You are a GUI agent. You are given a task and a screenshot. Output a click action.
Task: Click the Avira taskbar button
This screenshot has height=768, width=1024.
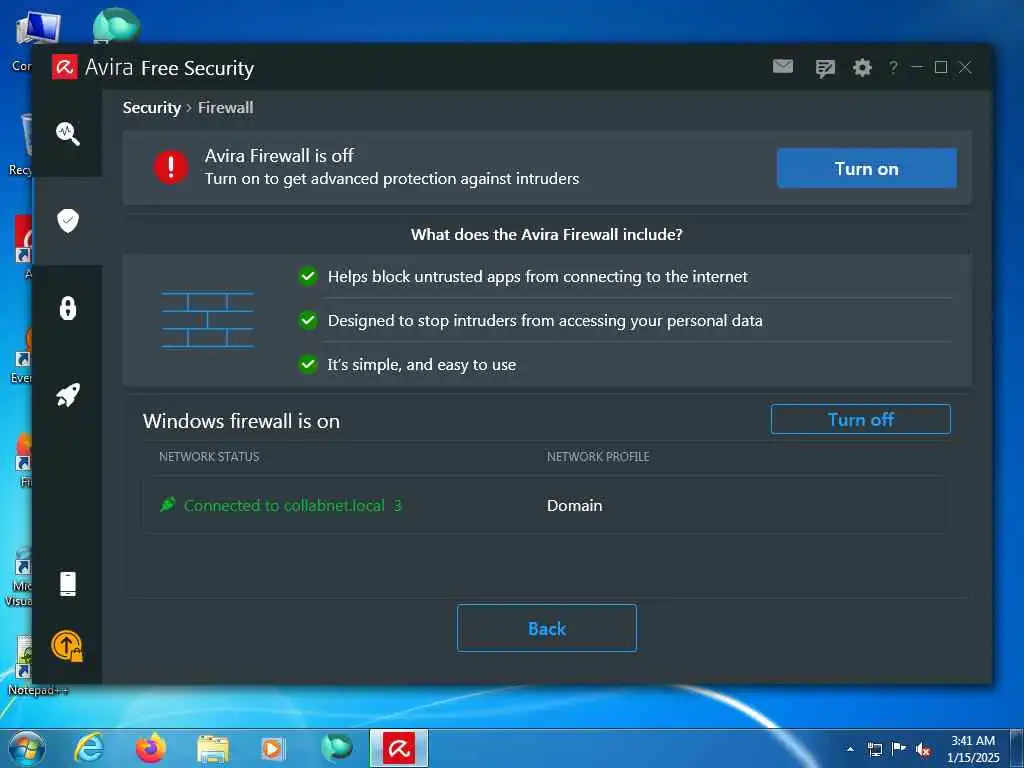[x=398, y=748]
